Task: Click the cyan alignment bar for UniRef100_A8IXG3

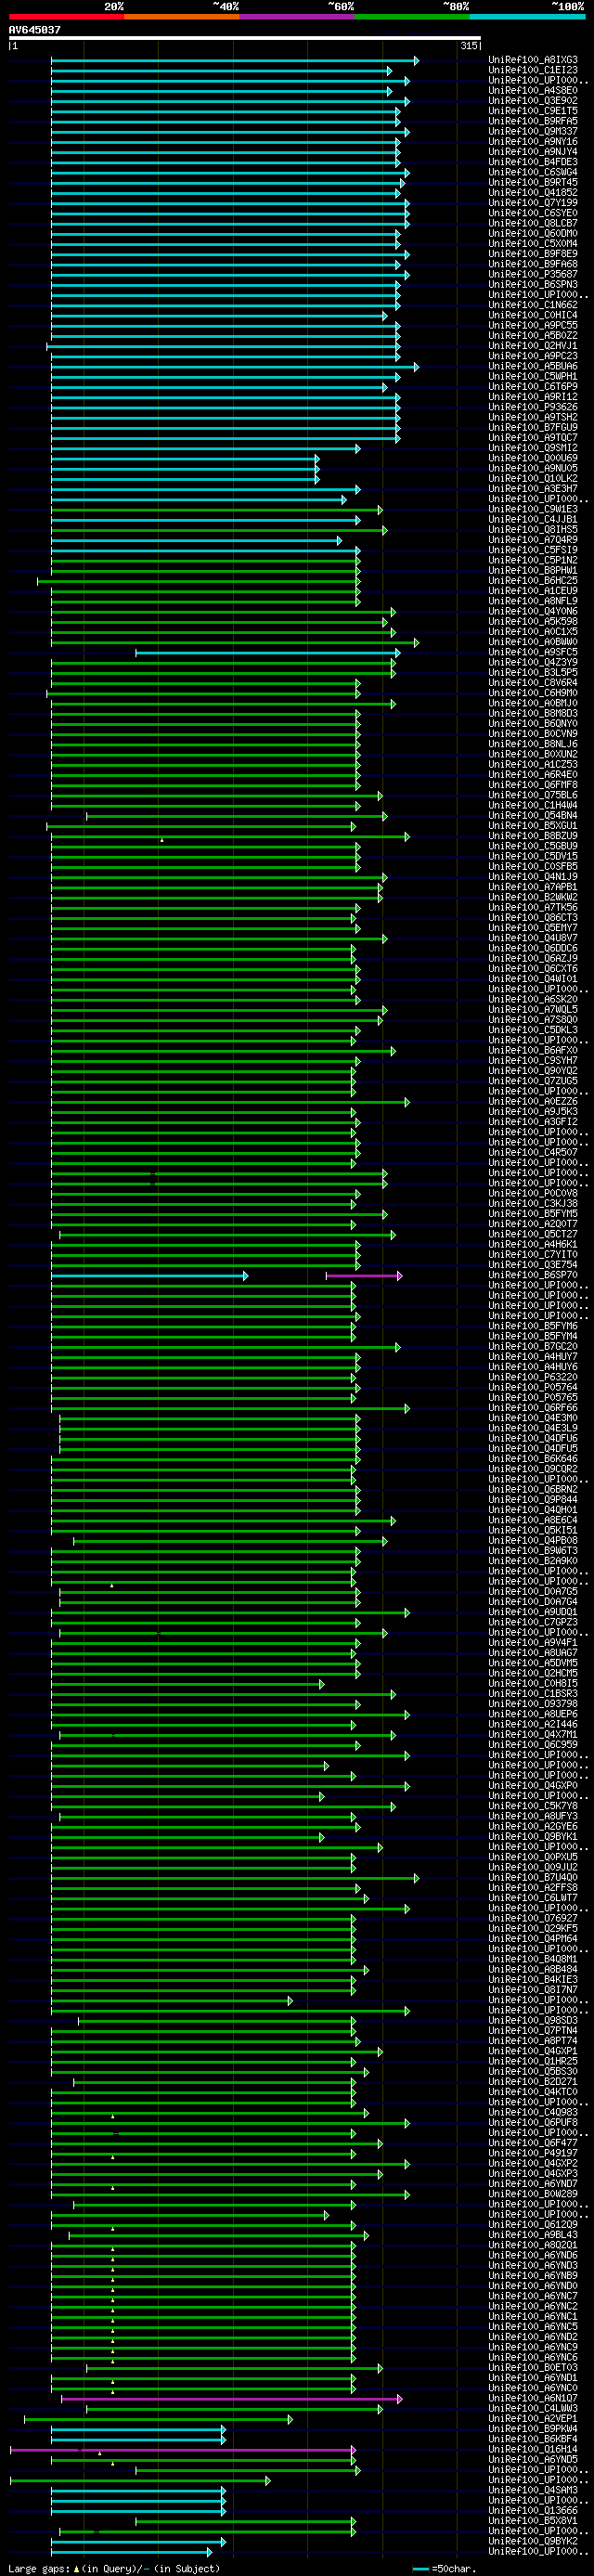Action: click(235, 60)
